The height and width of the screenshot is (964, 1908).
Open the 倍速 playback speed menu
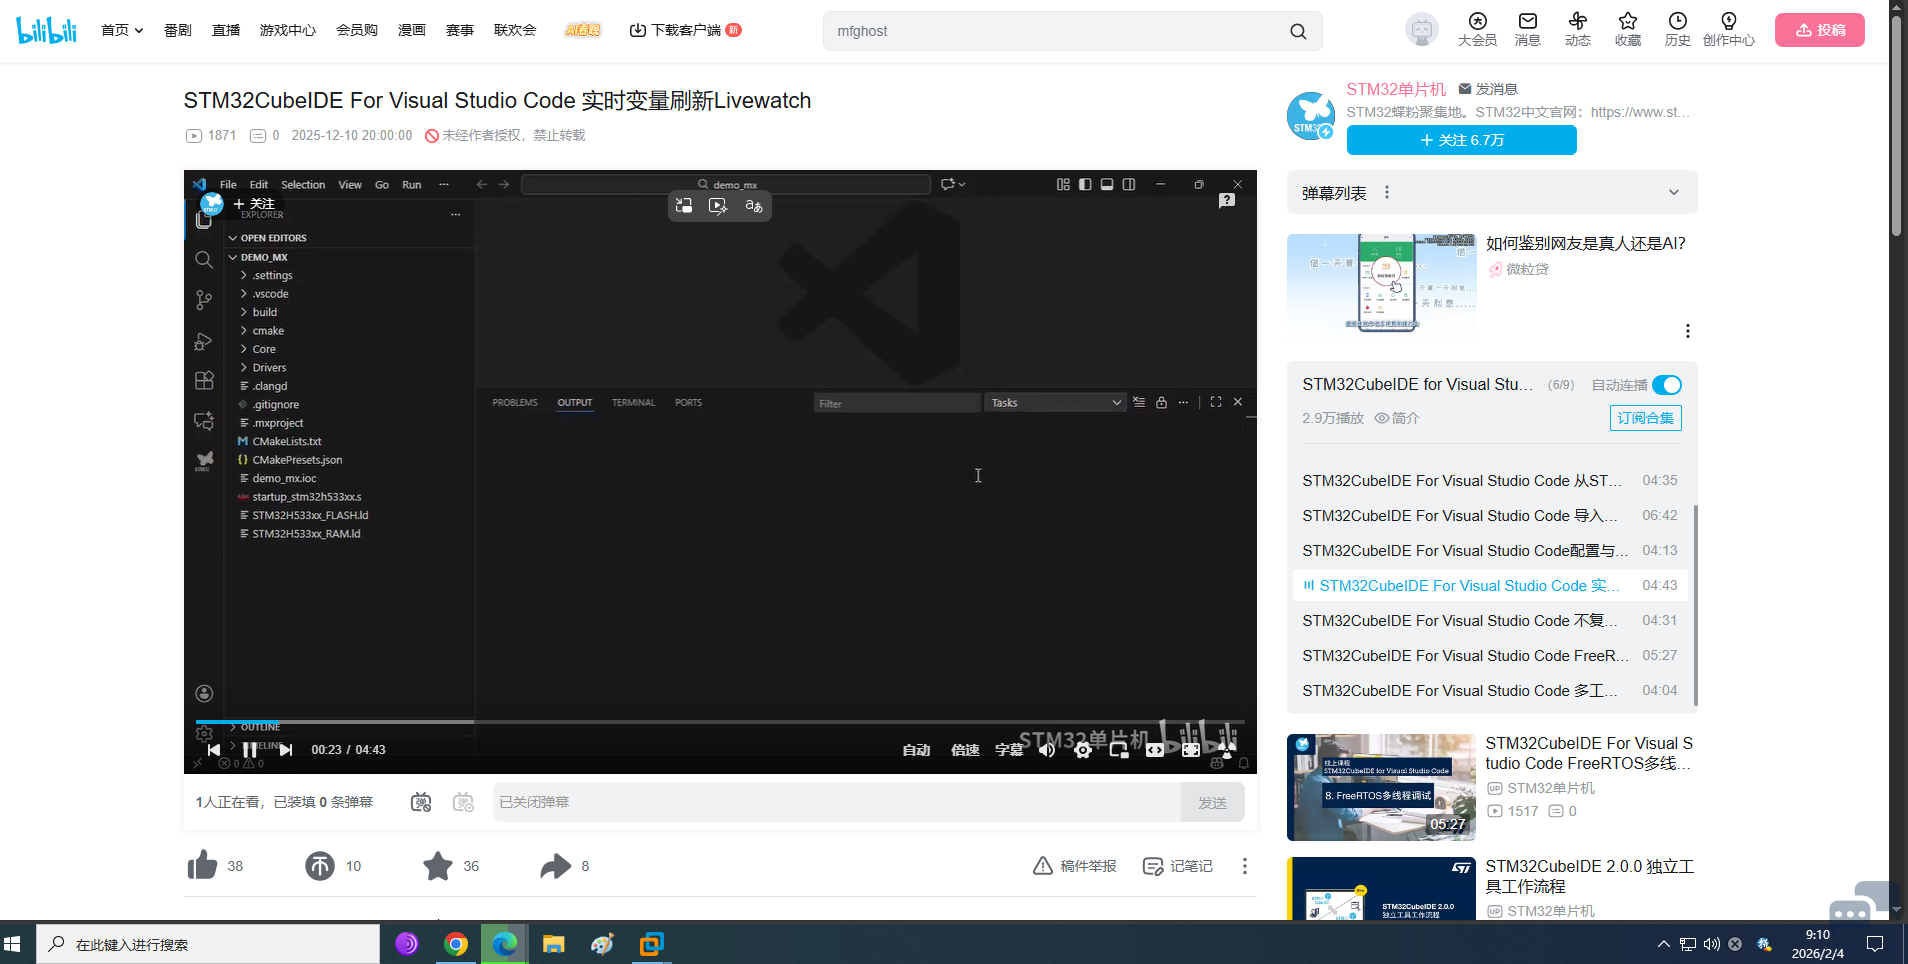(965, 750)
